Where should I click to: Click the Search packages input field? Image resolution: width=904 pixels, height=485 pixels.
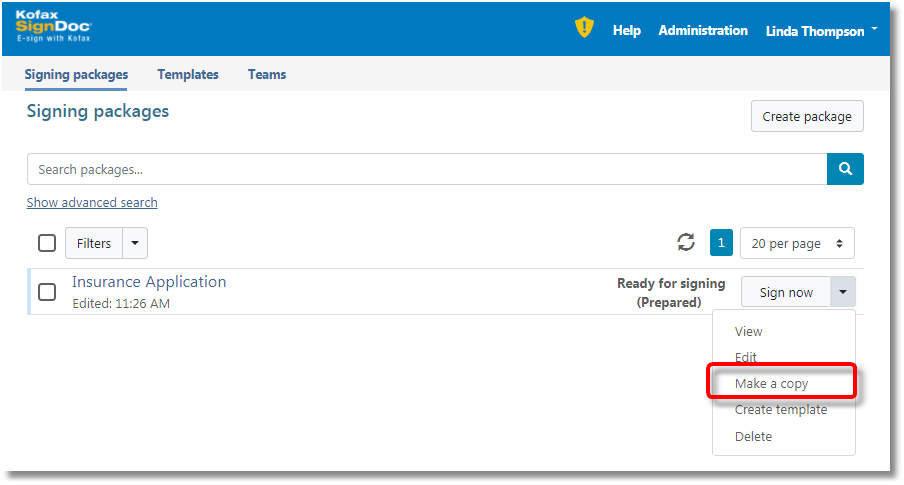point(426,169)
